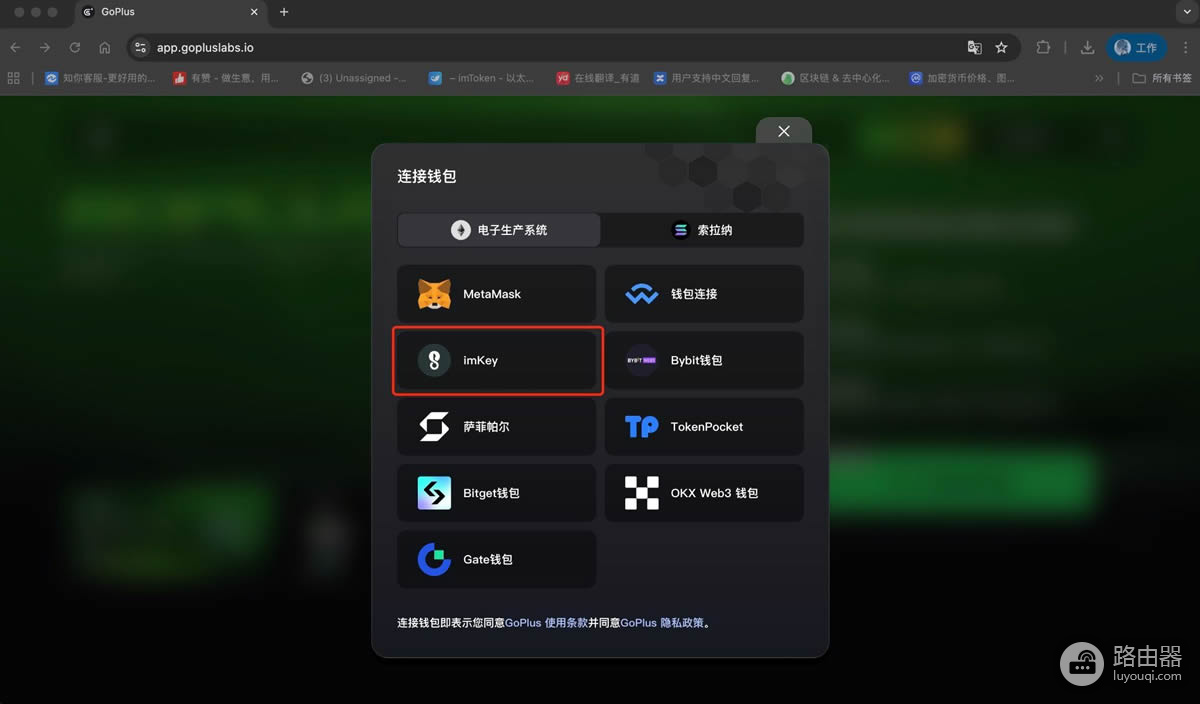Open the extensions puzzle menu

(x=1043, y=47)
